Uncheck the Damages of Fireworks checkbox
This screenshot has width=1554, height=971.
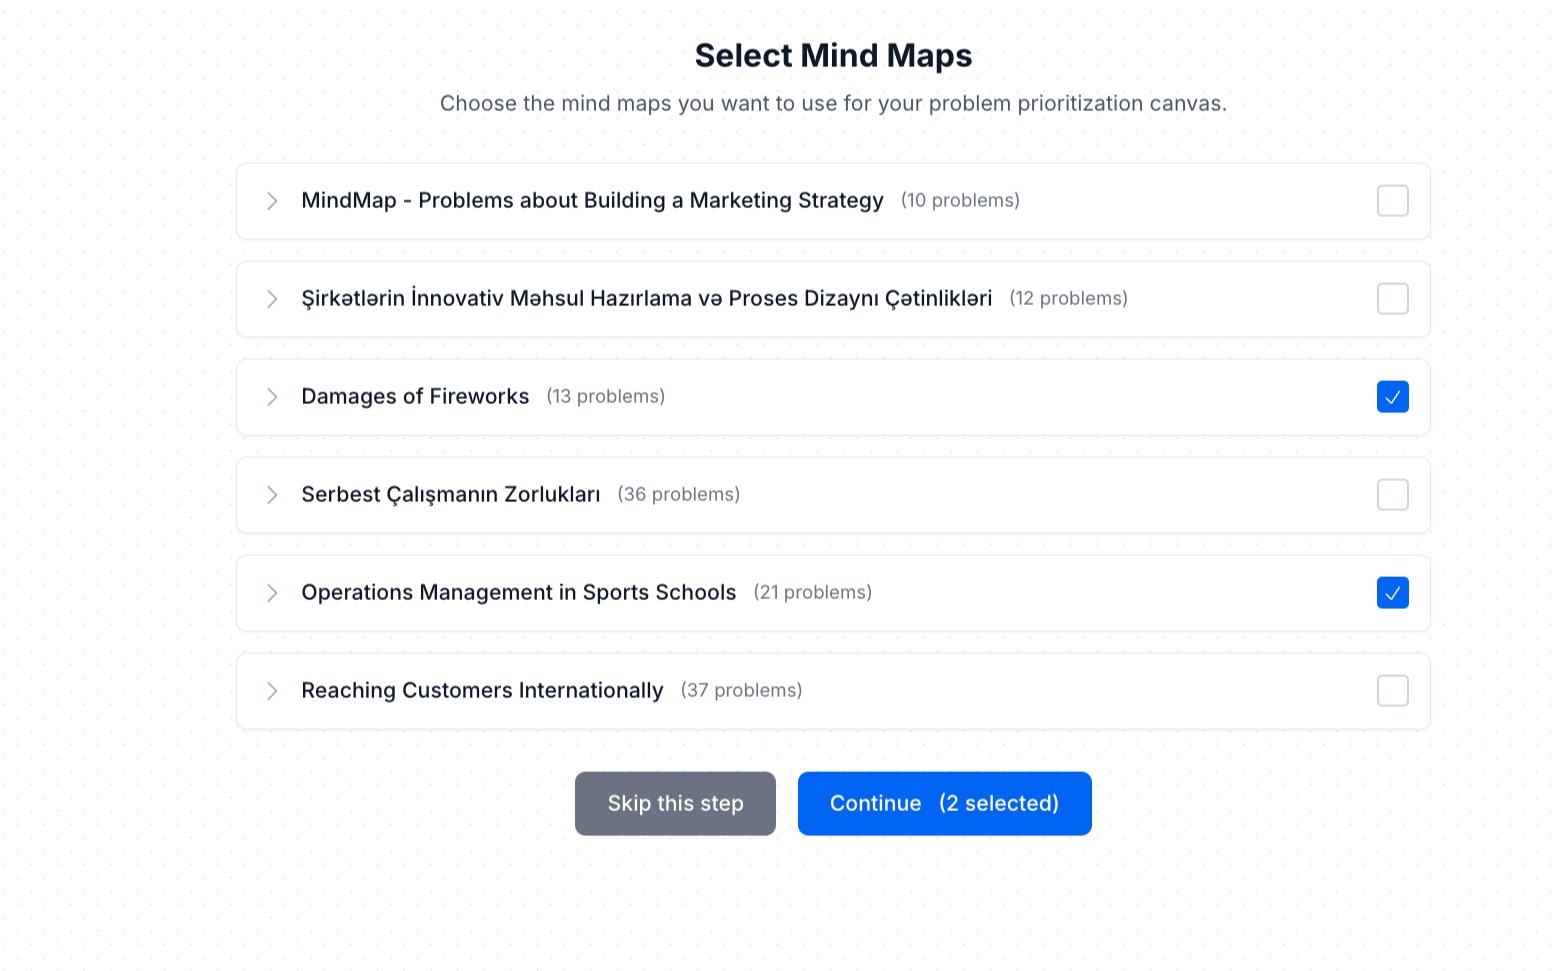coord(1392,397)
